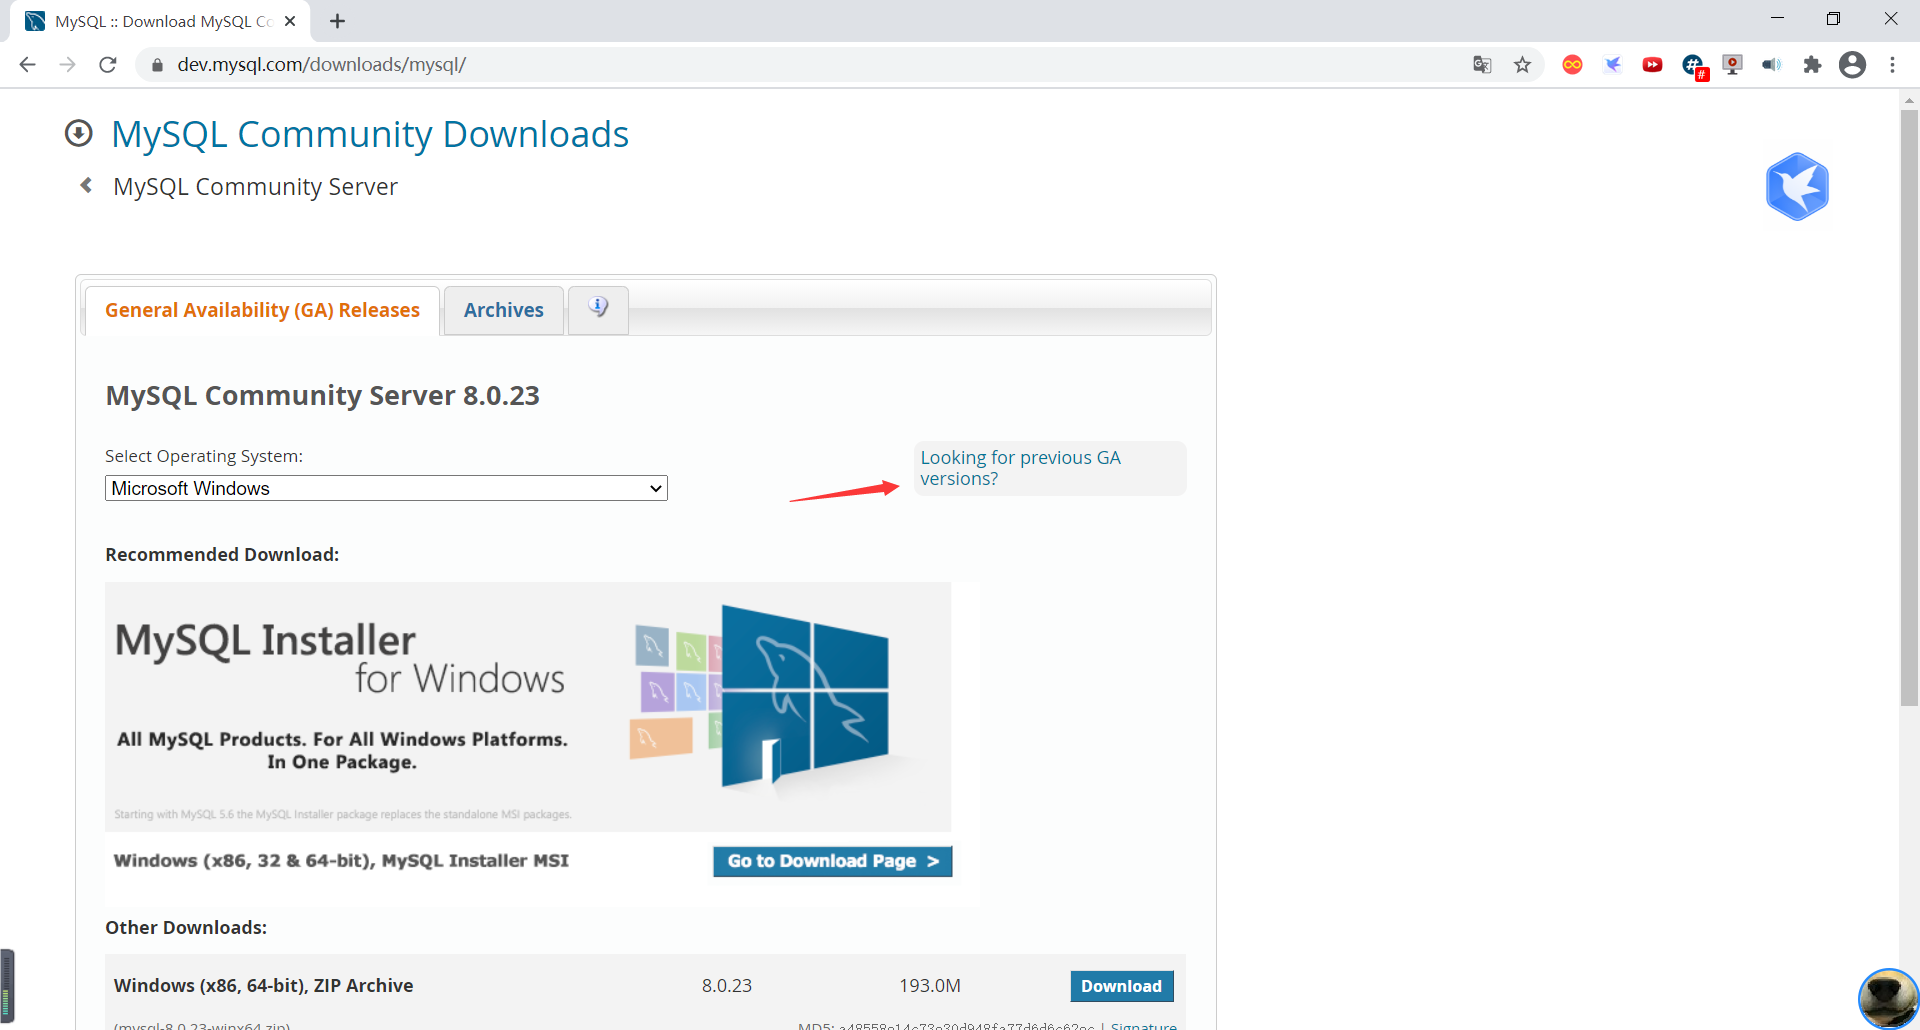The height and width of the screenshot is (1030, 1920).
Task: Open a new browser tab
Action: pos(338,21)
